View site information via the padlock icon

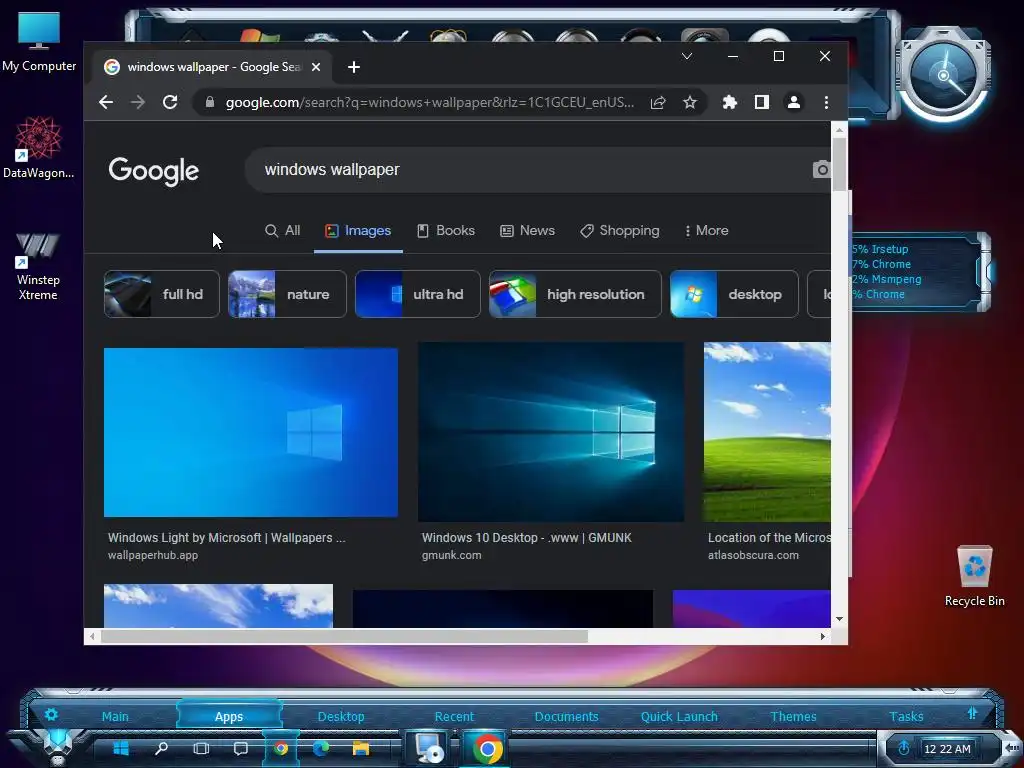point(210,103)
